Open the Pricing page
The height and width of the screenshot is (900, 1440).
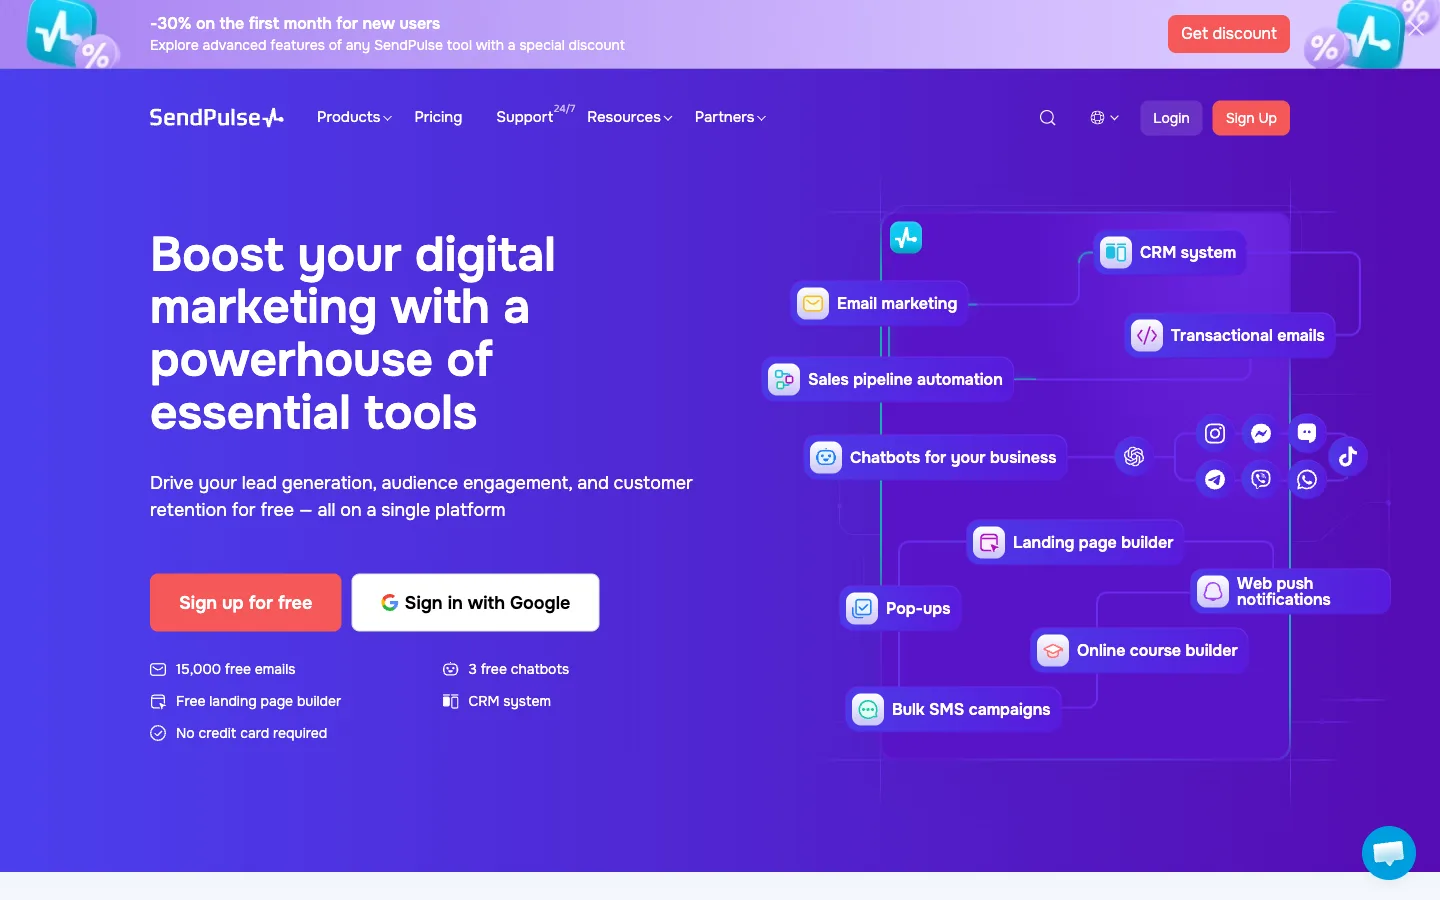point(438,117)
